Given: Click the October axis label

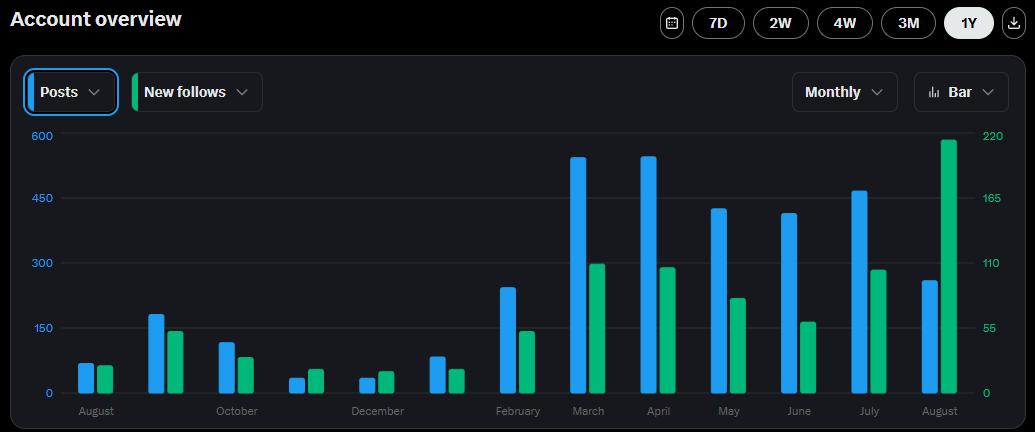Looking at the screenshot, I should pos(237,411).
